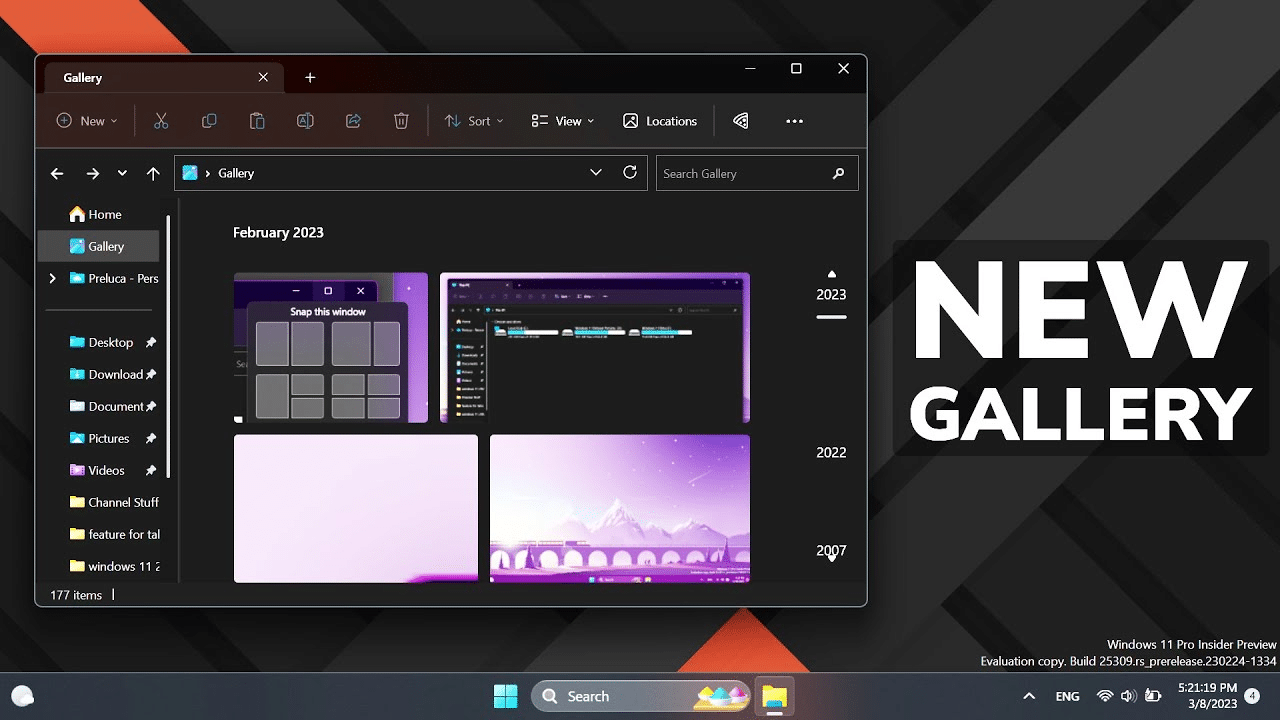Click the Gallery icon in address bar
Image resolution: width=1280 pixels, height=720 pixels.
[x=190, y=173]
